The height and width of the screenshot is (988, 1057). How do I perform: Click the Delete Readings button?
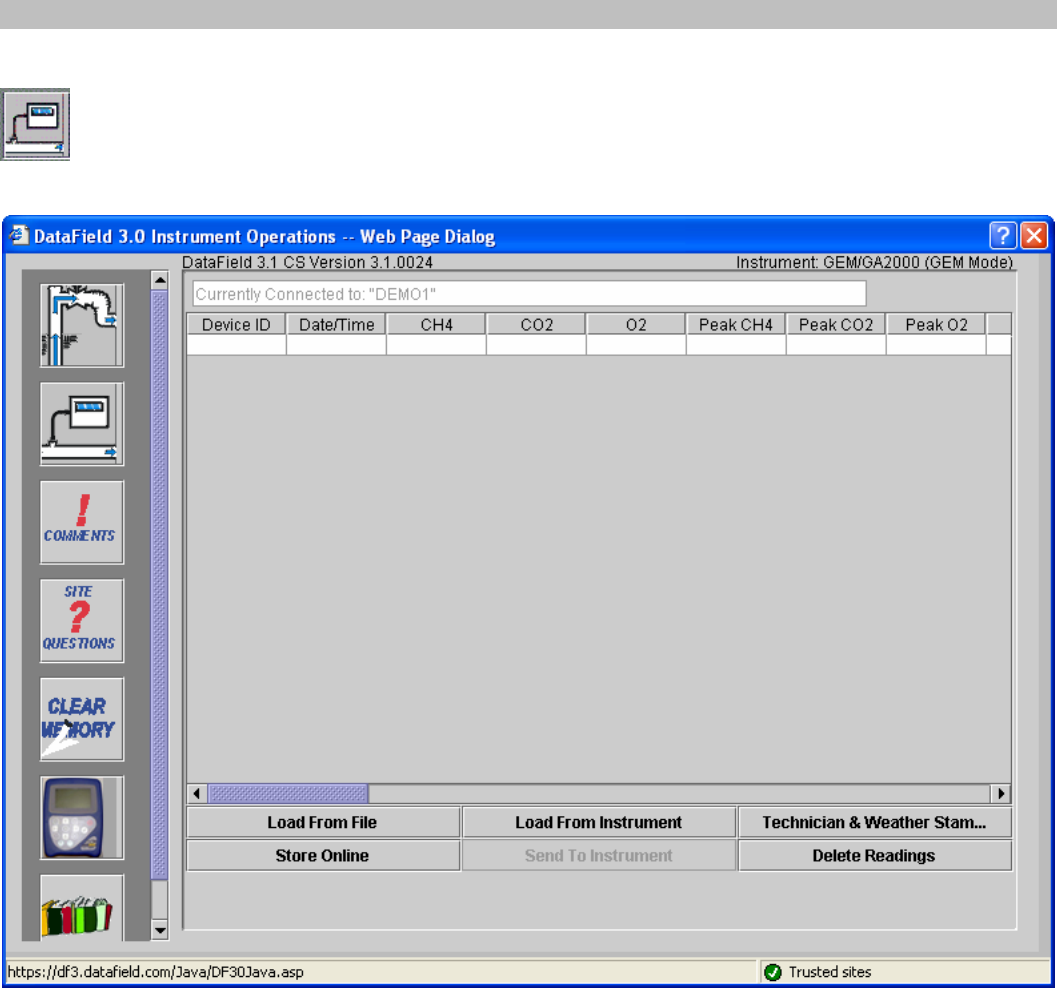(874, 855)
